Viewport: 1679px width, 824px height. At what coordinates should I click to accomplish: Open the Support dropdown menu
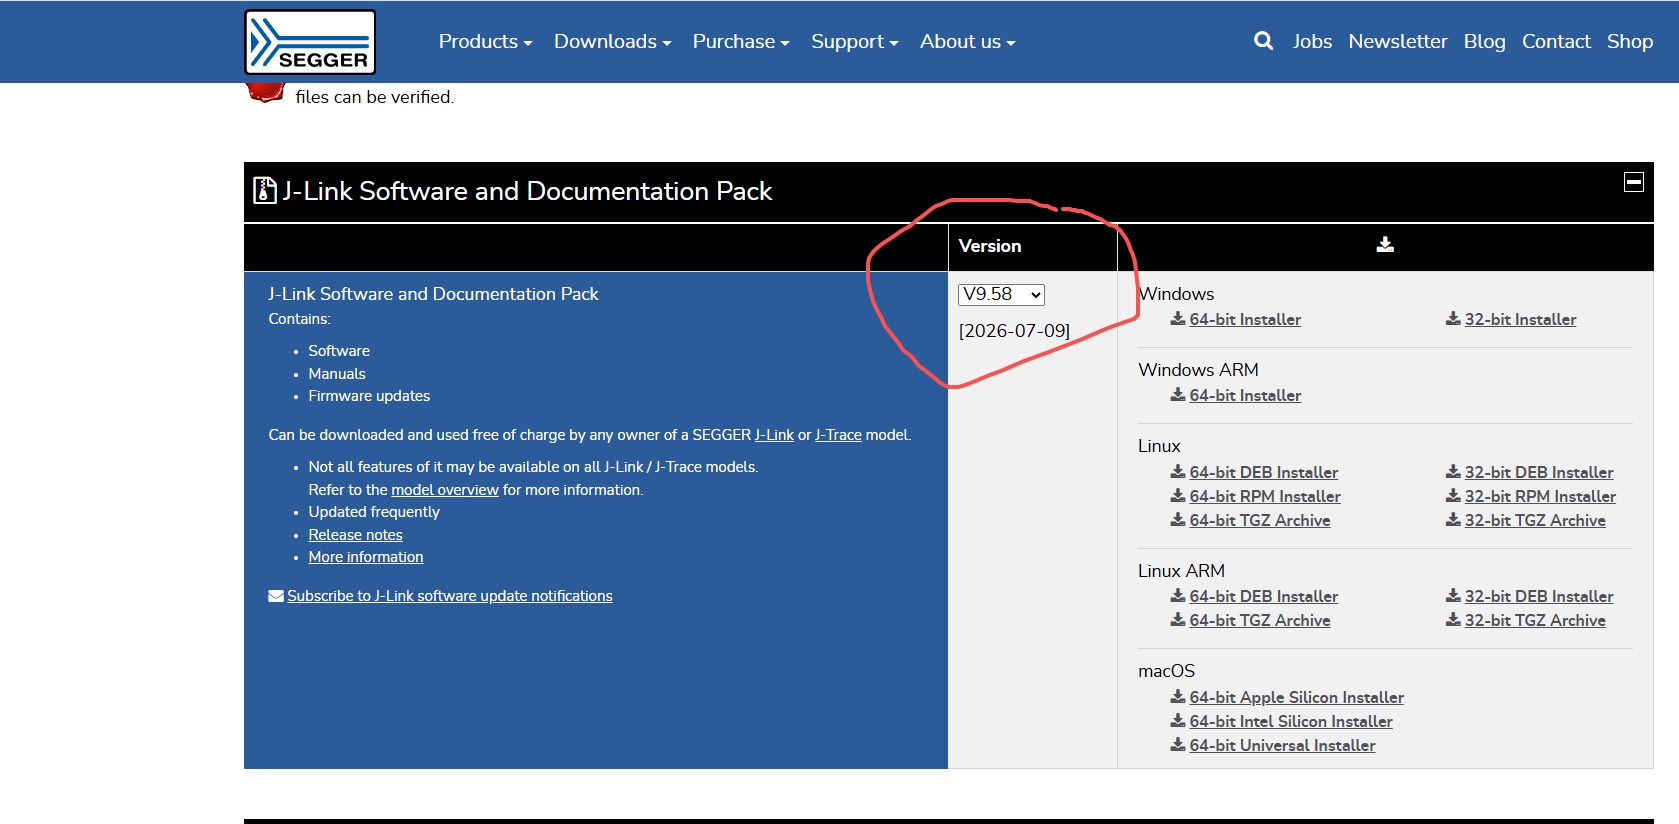(855, 41)
